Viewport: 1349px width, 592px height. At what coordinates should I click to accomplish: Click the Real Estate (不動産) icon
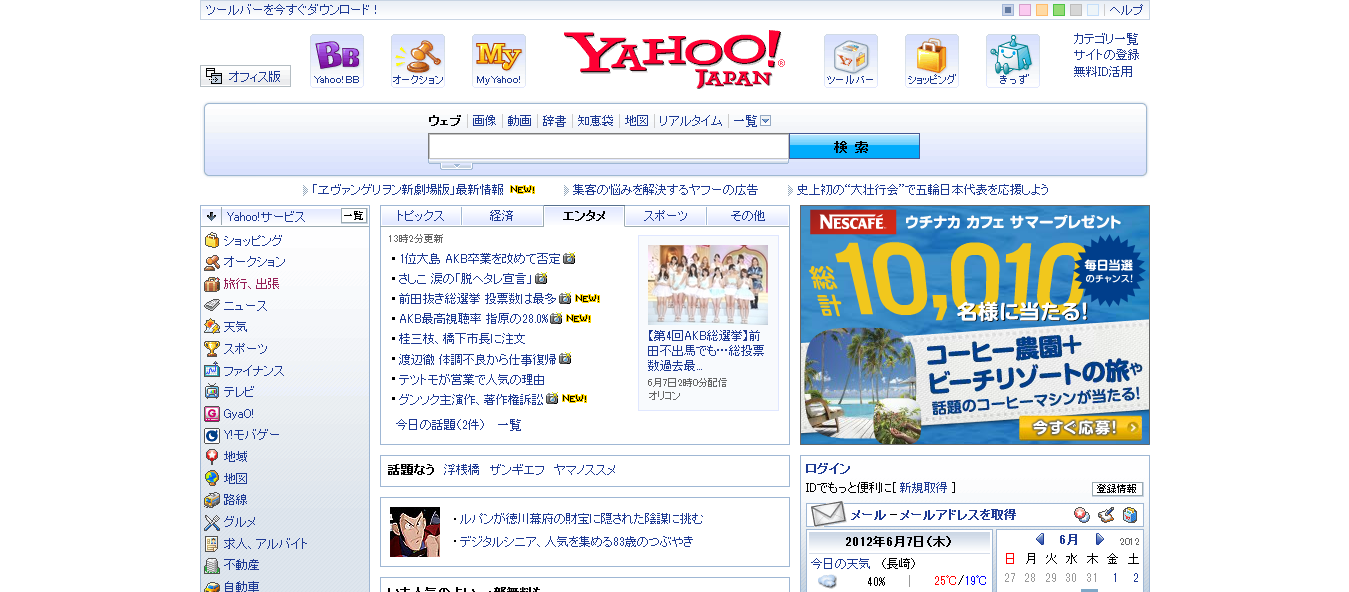(212, 565)
